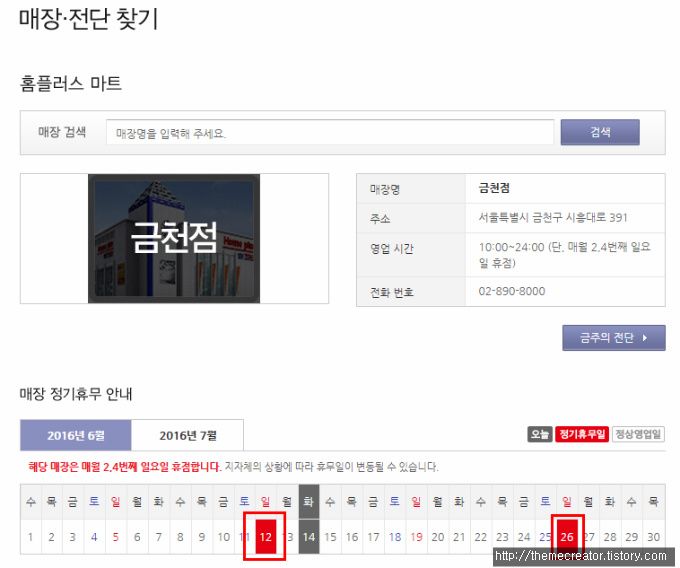
Task: Select today's date 14 in calendar
Action: (309, 537)
